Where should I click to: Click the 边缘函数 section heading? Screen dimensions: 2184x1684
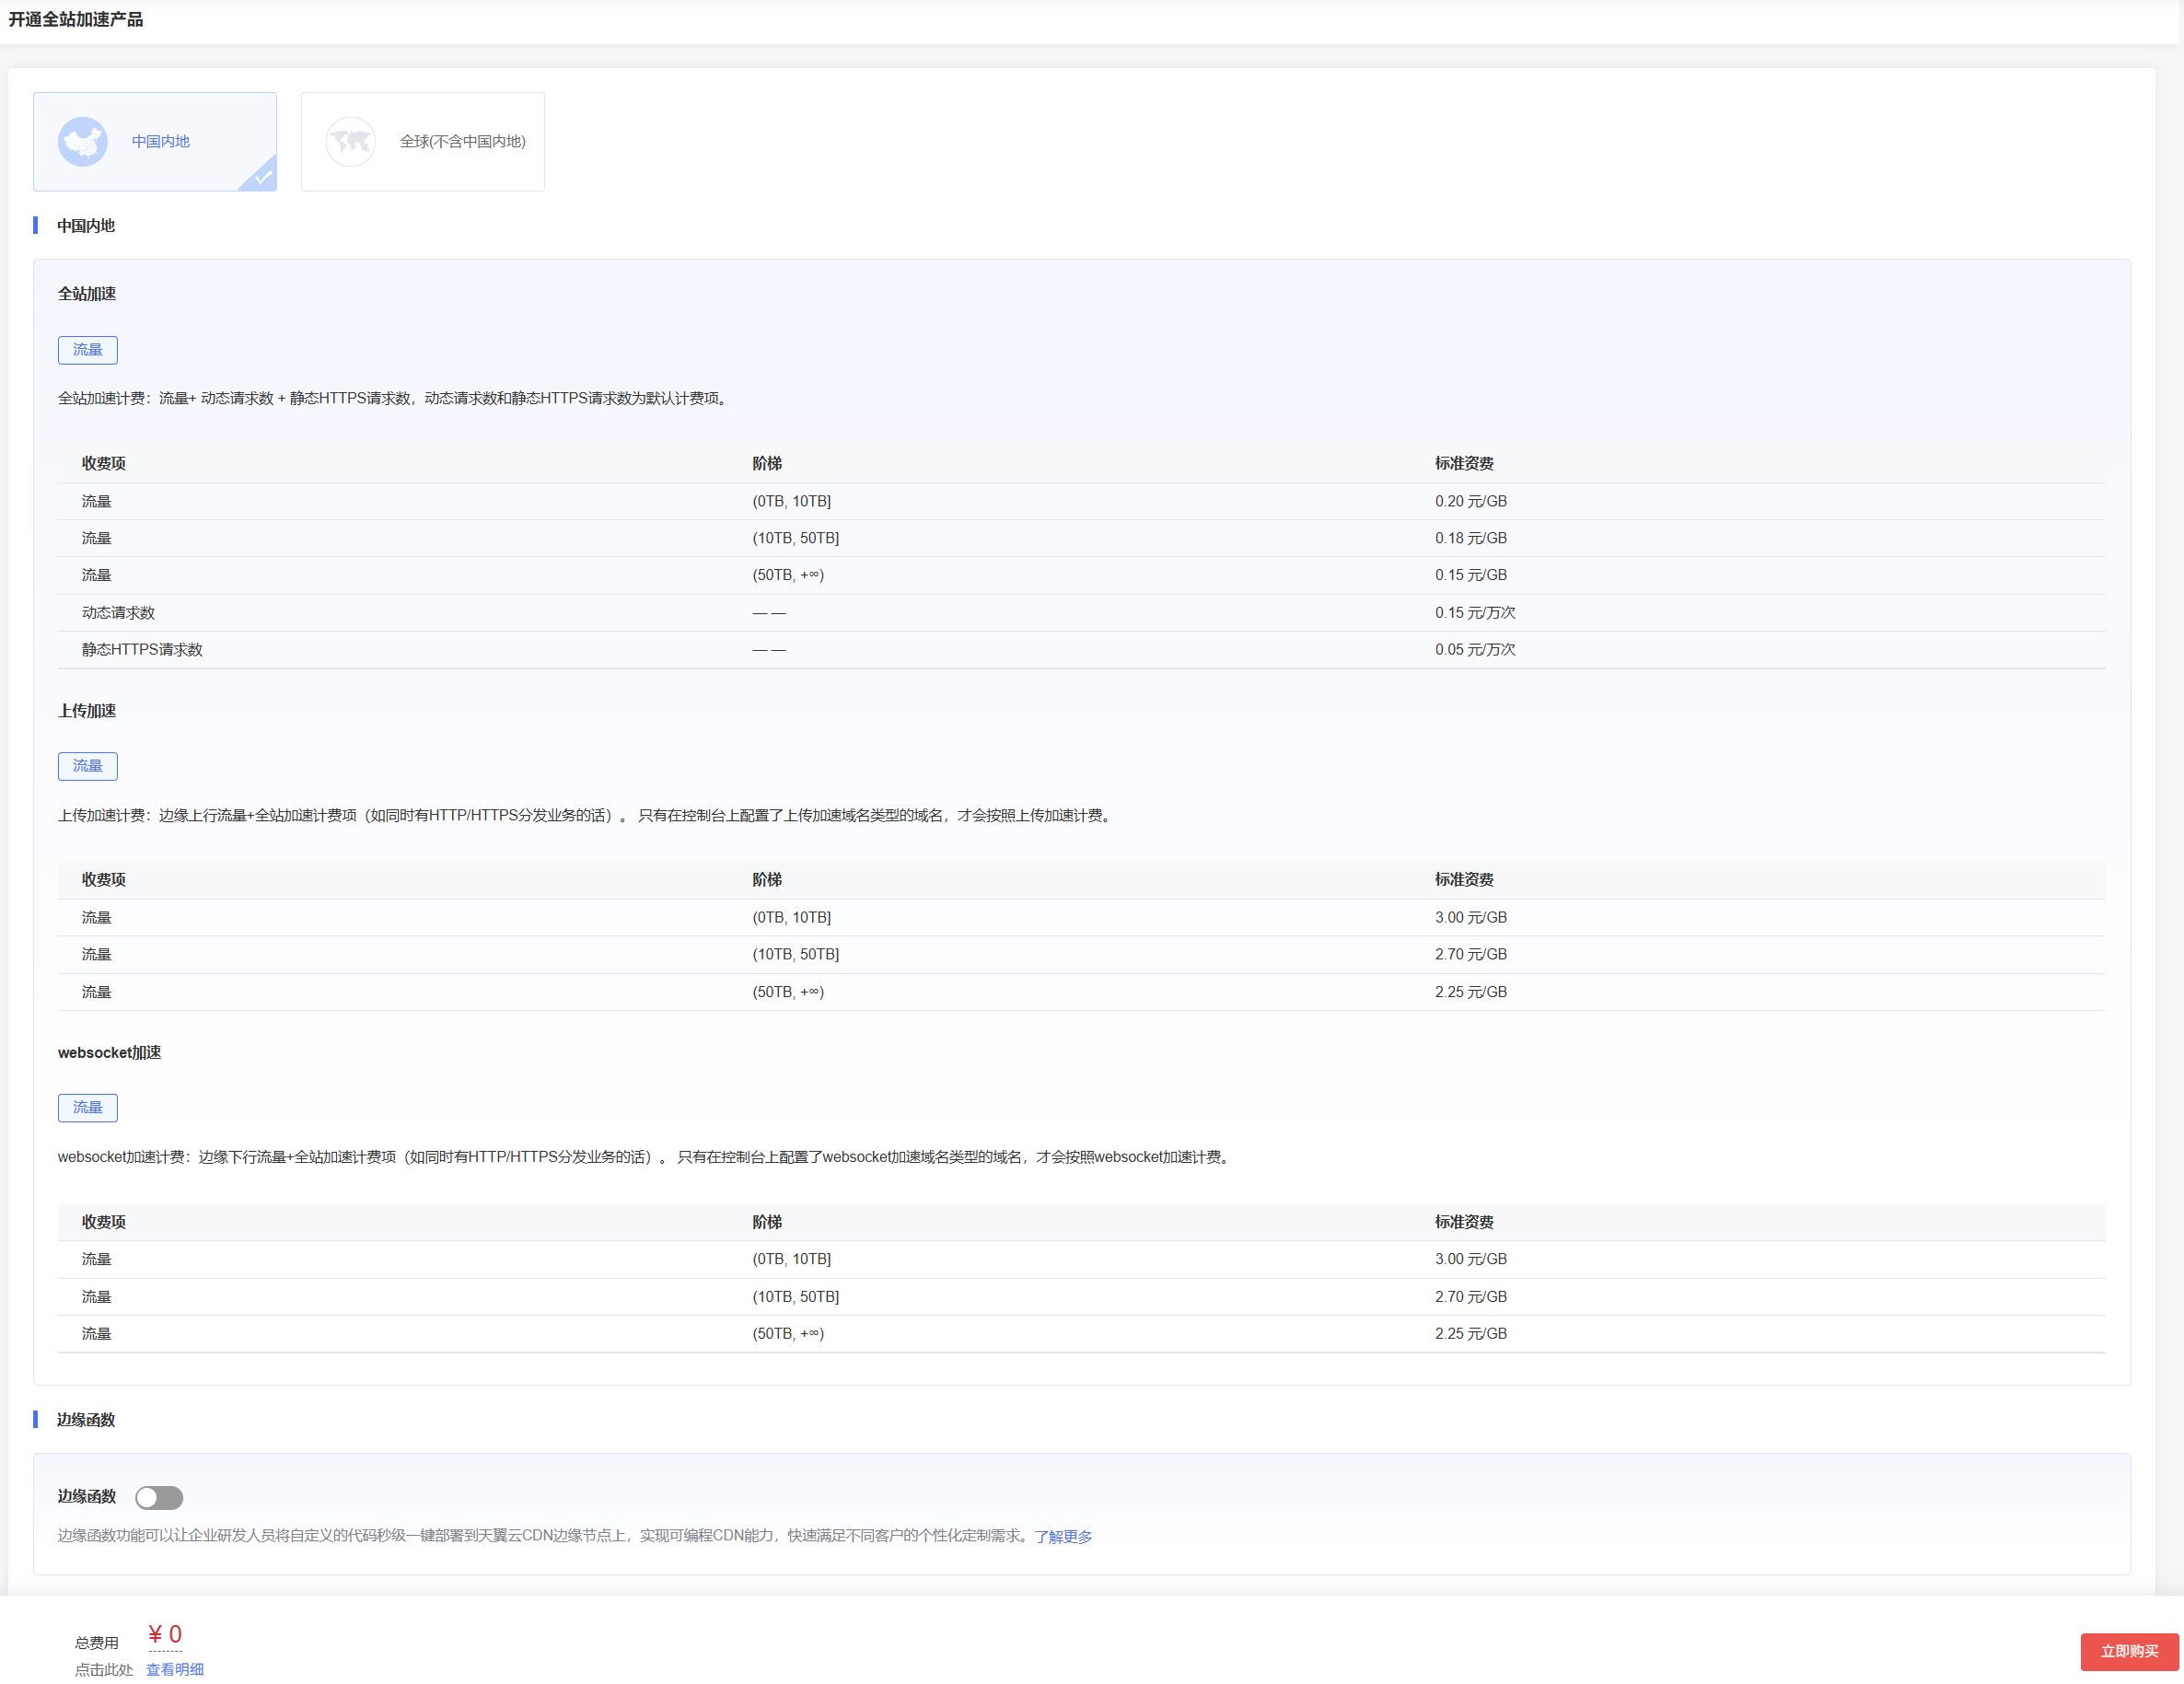coord(86,1420)
